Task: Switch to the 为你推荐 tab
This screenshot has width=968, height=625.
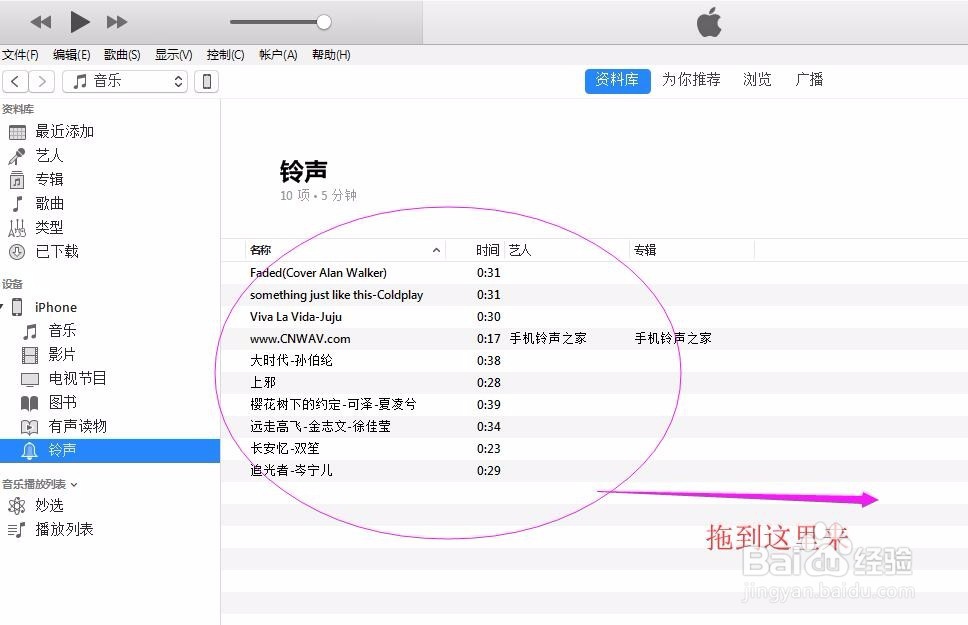Action: tap(691, 80)
